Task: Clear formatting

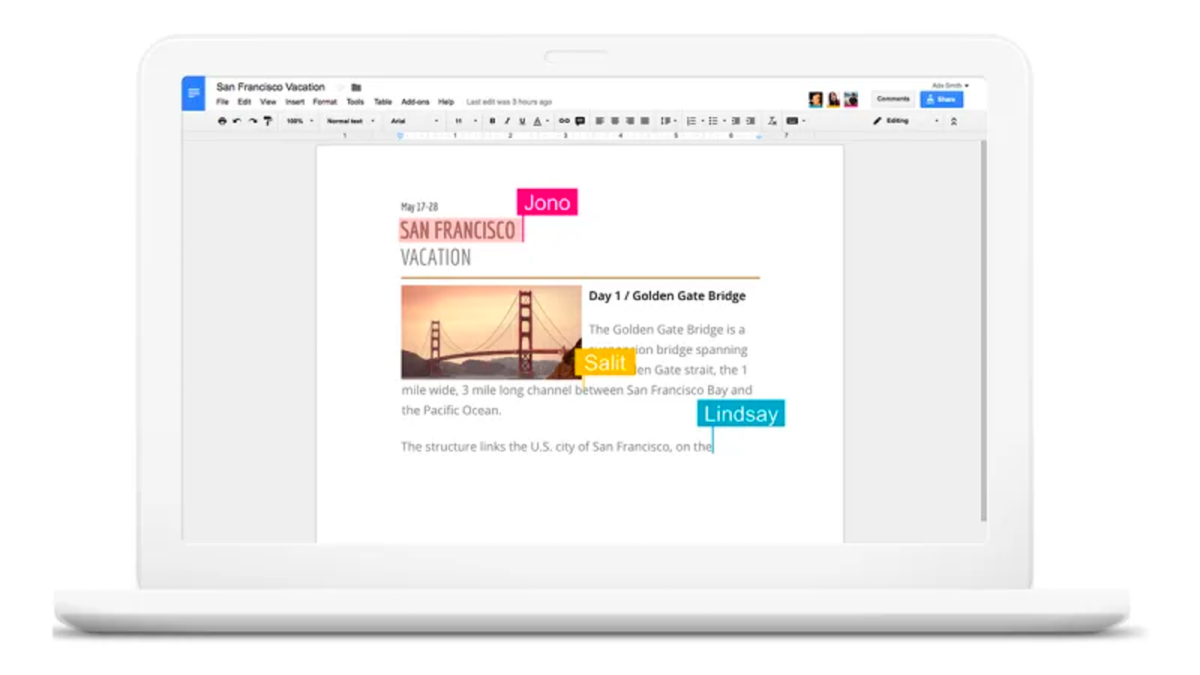Action: (x=772, y=121)
